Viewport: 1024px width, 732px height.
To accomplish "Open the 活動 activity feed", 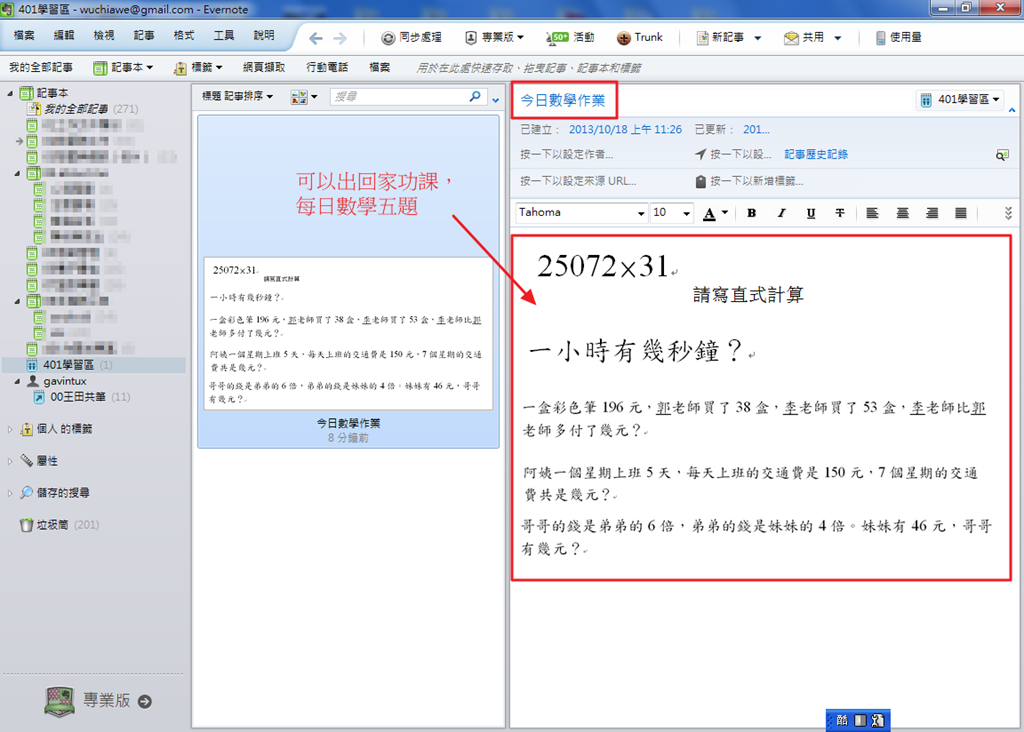I will [x=571, y=37].
